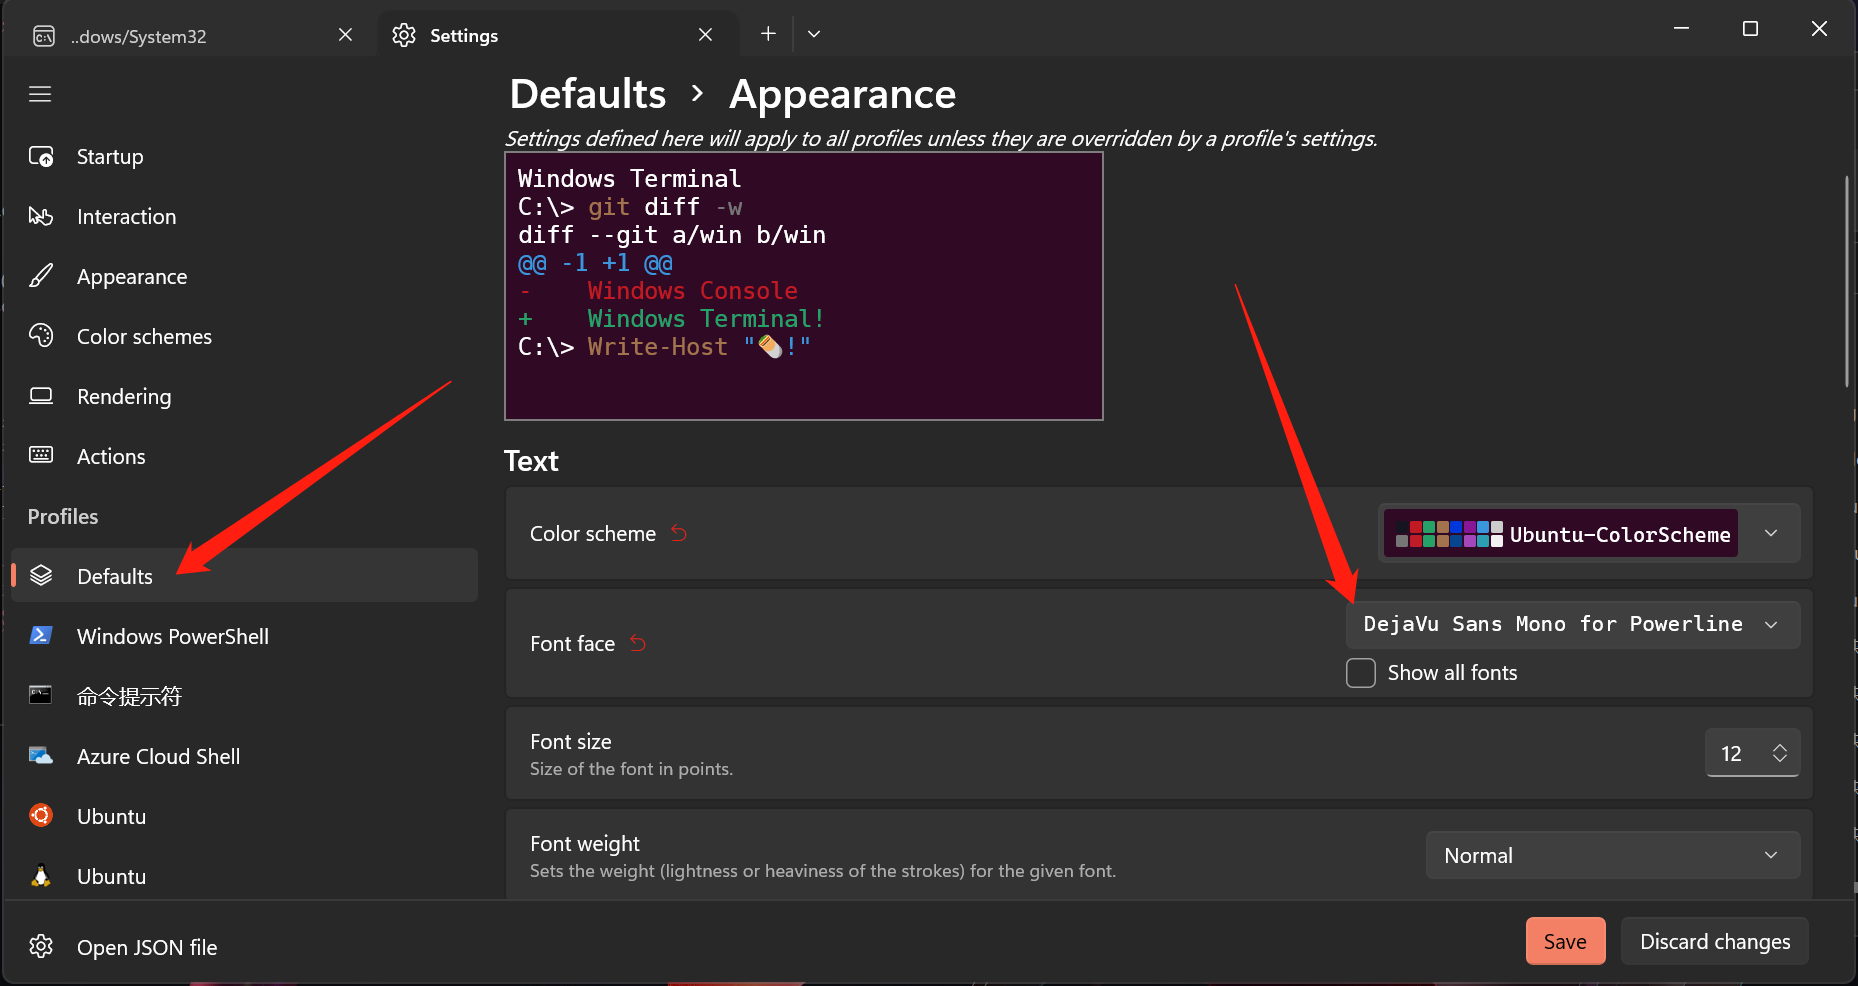The height and width of the screenshot is (986, 1858).
Task: Click the Ubuntu profile icon
Action: pyautogui.click(x=41, y=815)
